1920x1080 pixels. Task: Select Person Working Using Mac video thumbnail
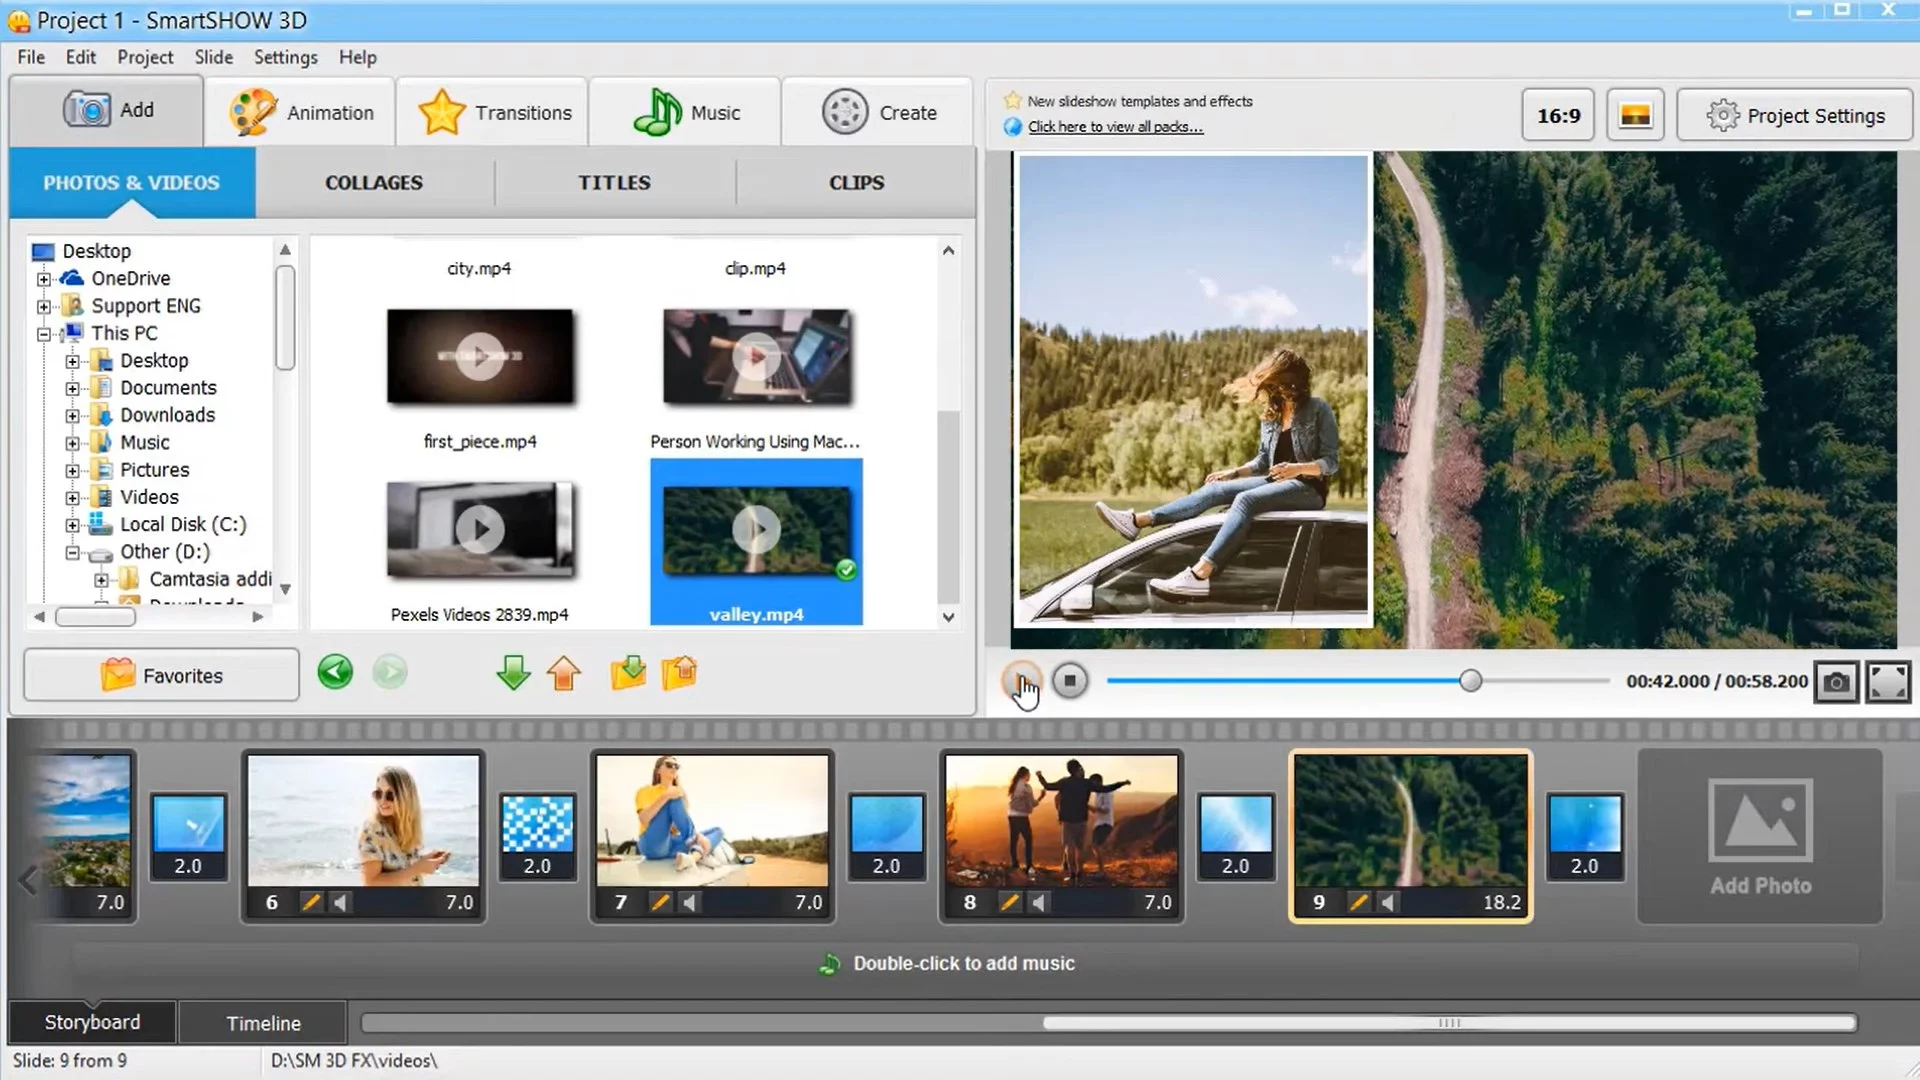coord(757,357)
